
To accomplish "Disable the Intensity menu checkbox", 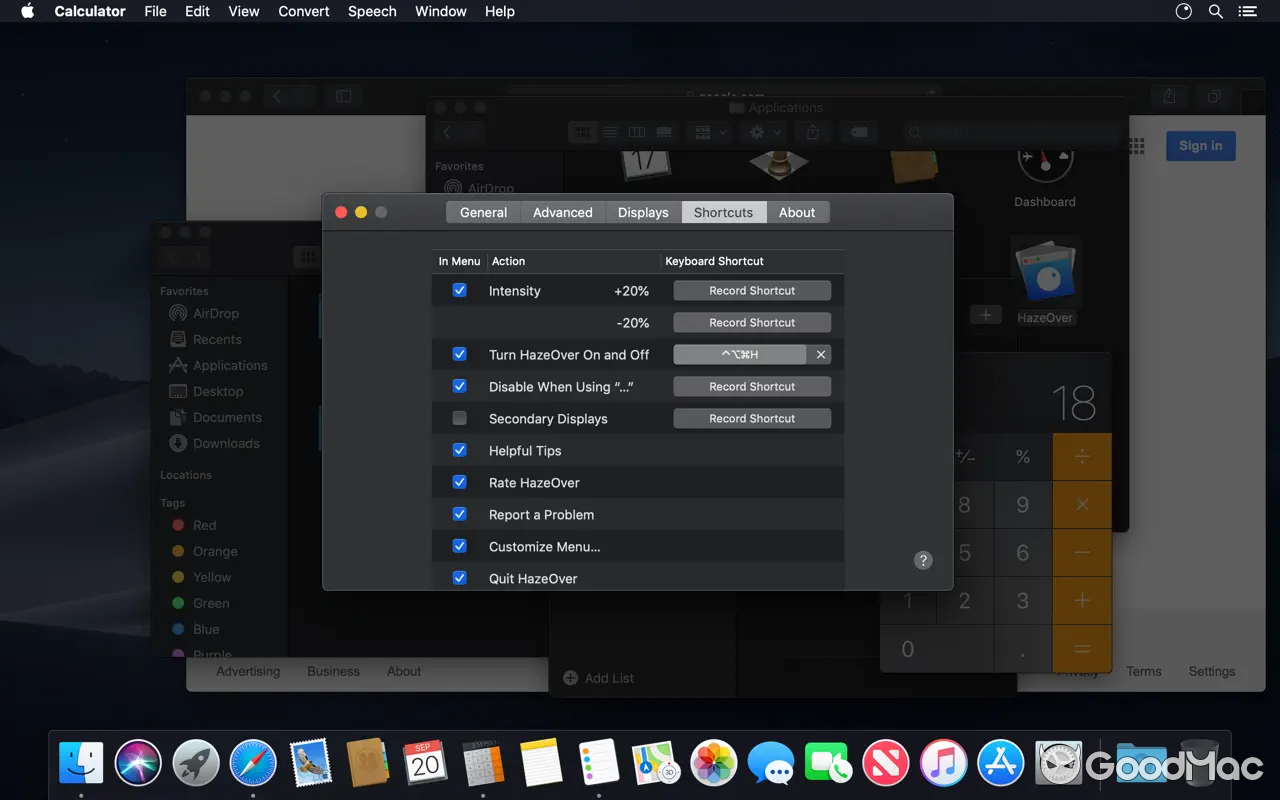I will click(x=459, y=290).
